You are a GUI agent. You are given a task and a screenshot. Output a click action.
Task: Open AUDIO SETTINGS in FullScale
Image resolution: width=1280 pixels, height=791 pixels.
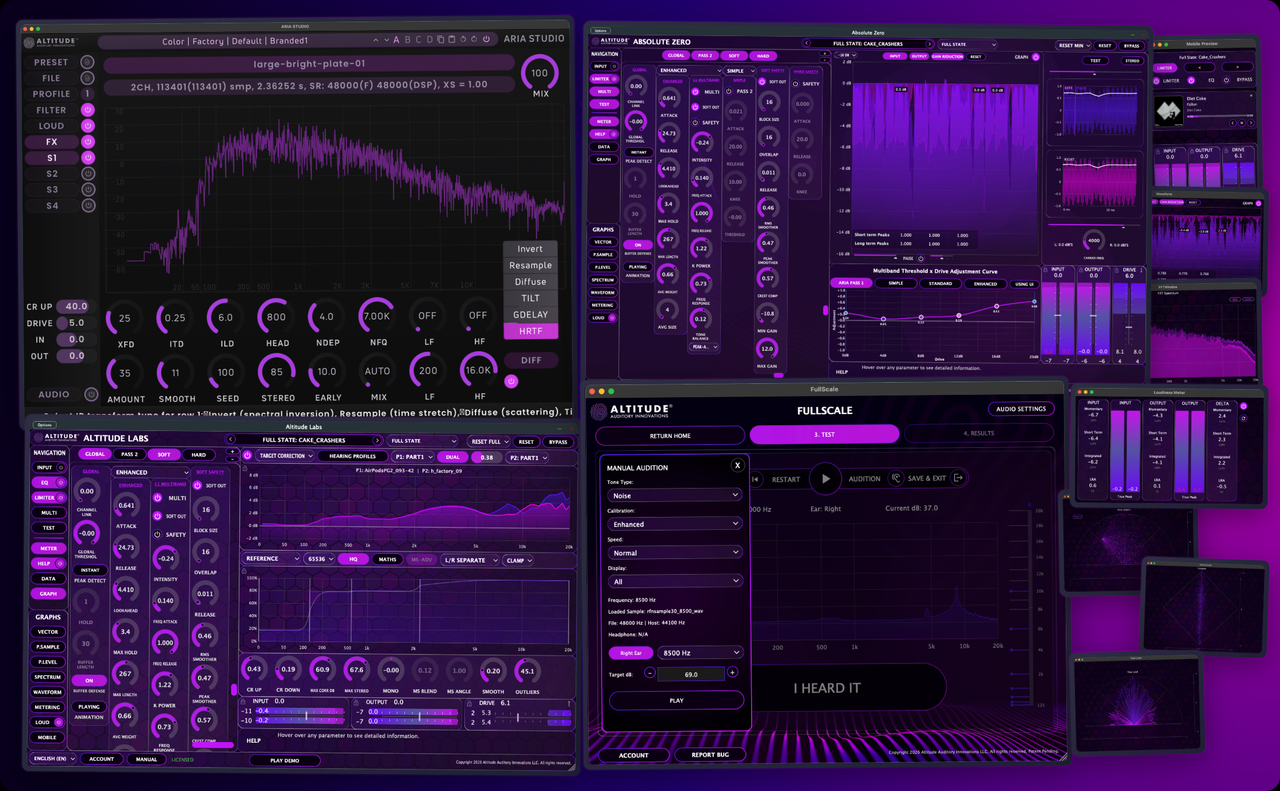point(1019,409)
